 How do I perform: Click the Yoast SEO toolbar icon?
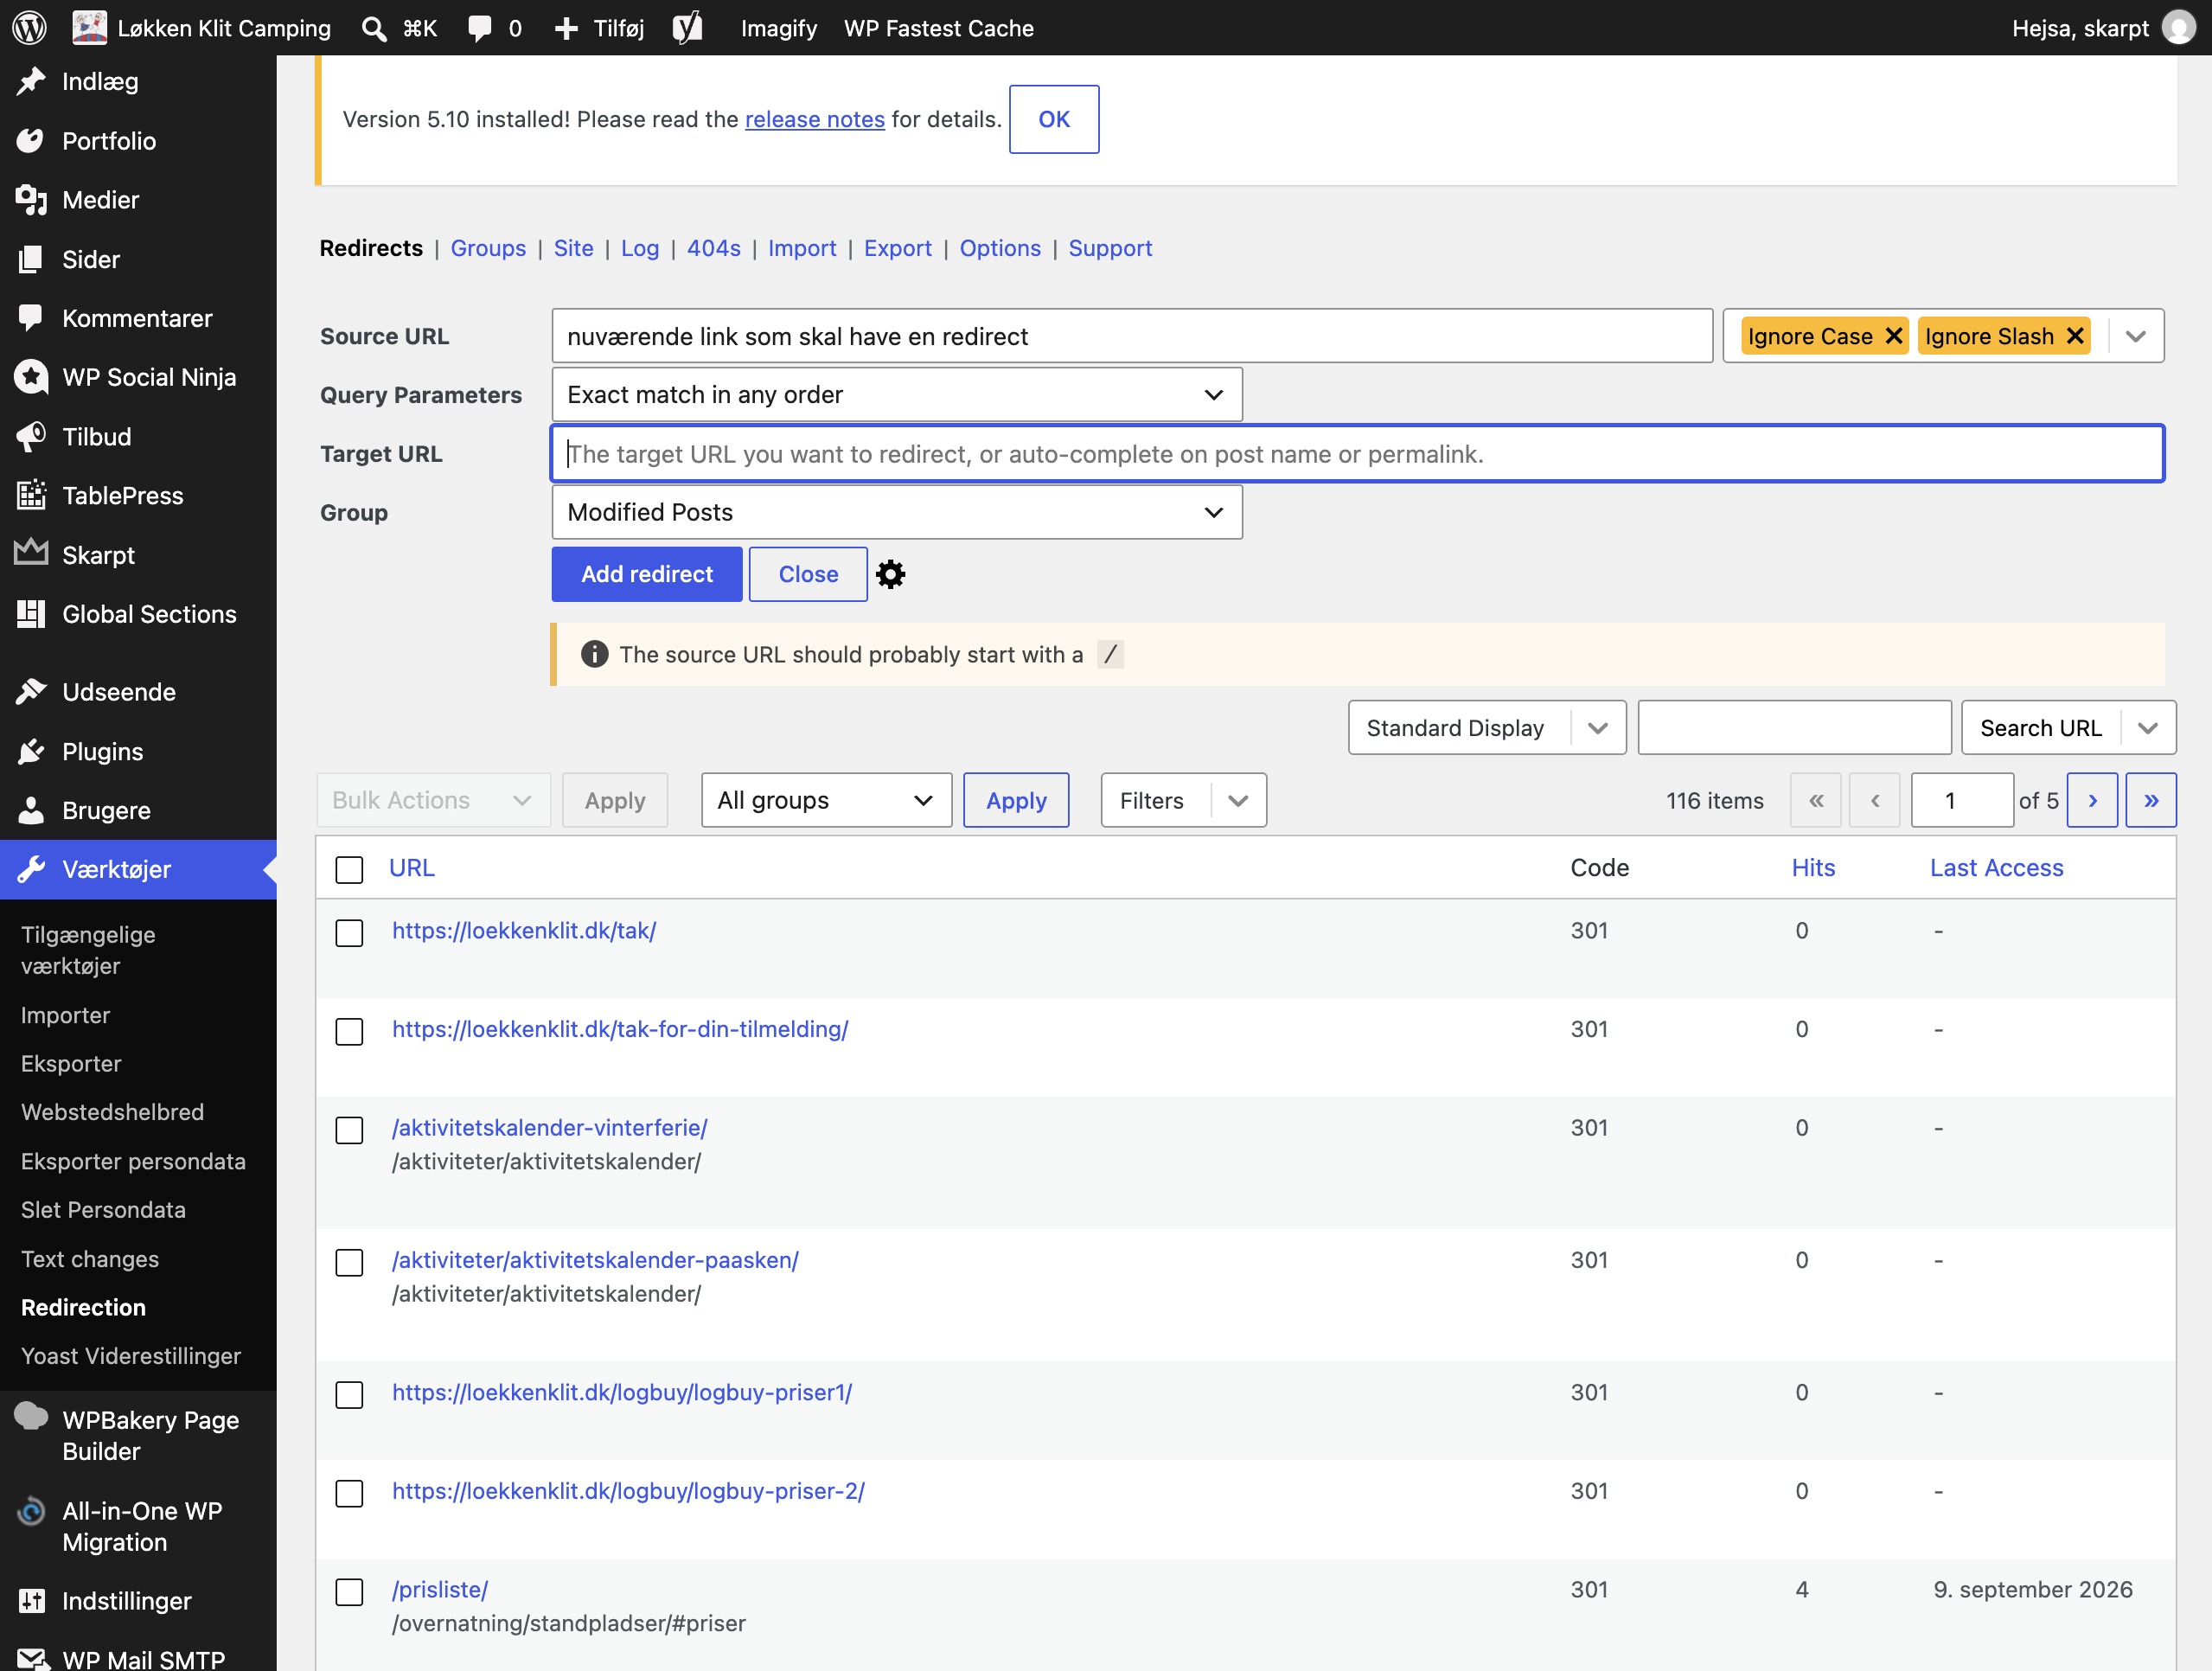point(687,28)
